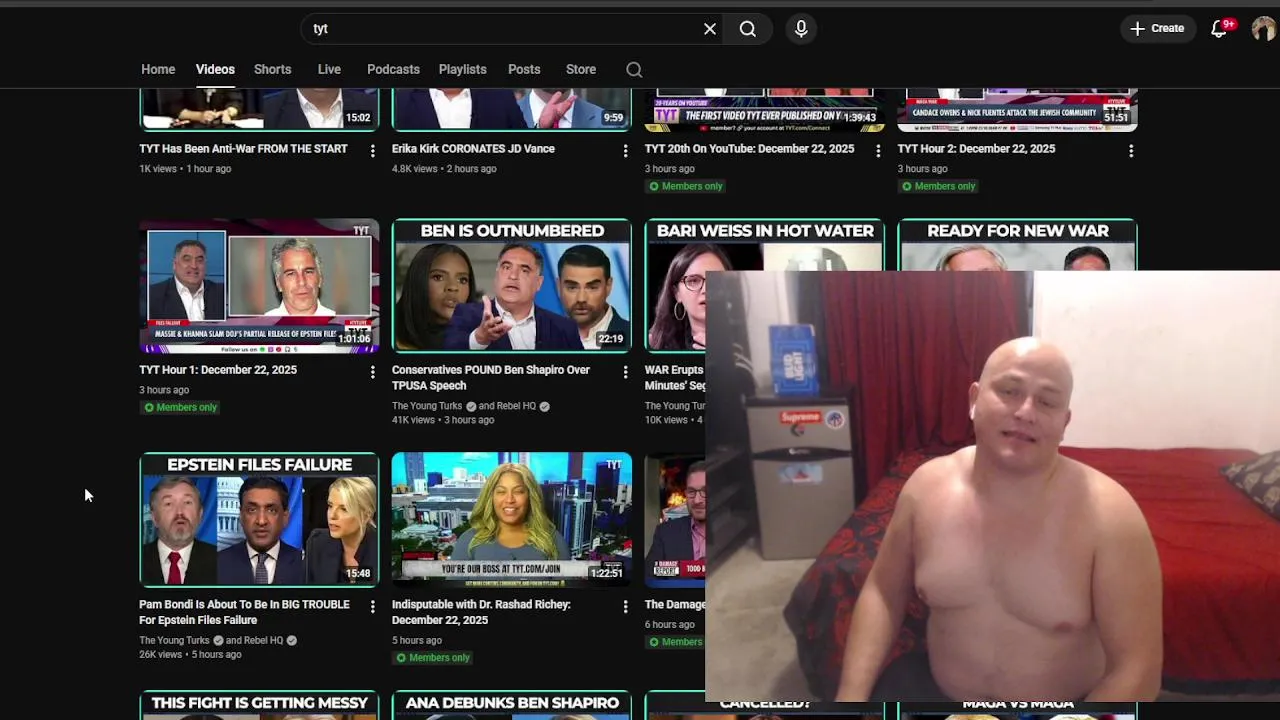Open options for Pam Bondi video
The image size is (1280, 720).
pos(372,606)
